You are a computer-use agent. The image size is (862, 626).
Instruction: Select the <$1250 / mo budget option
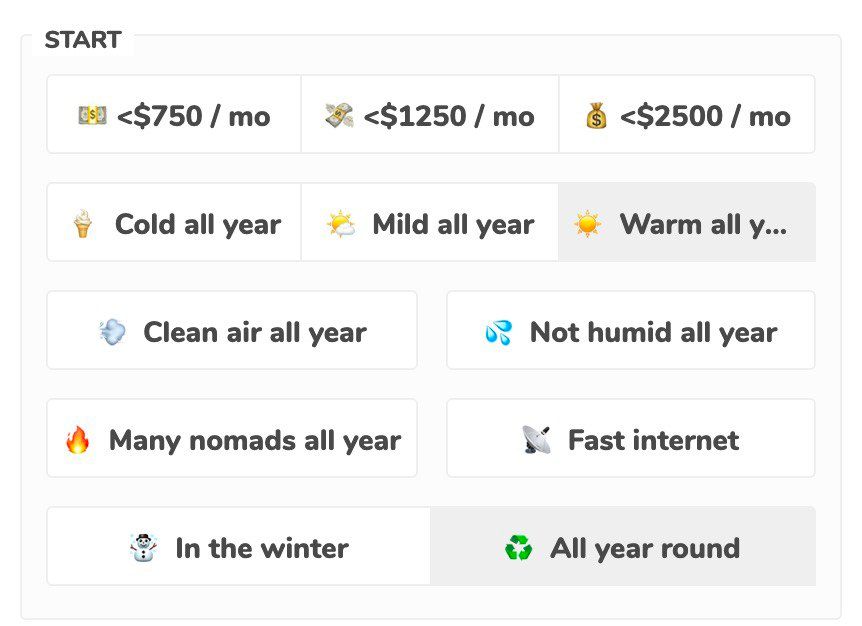click(430, 115)
